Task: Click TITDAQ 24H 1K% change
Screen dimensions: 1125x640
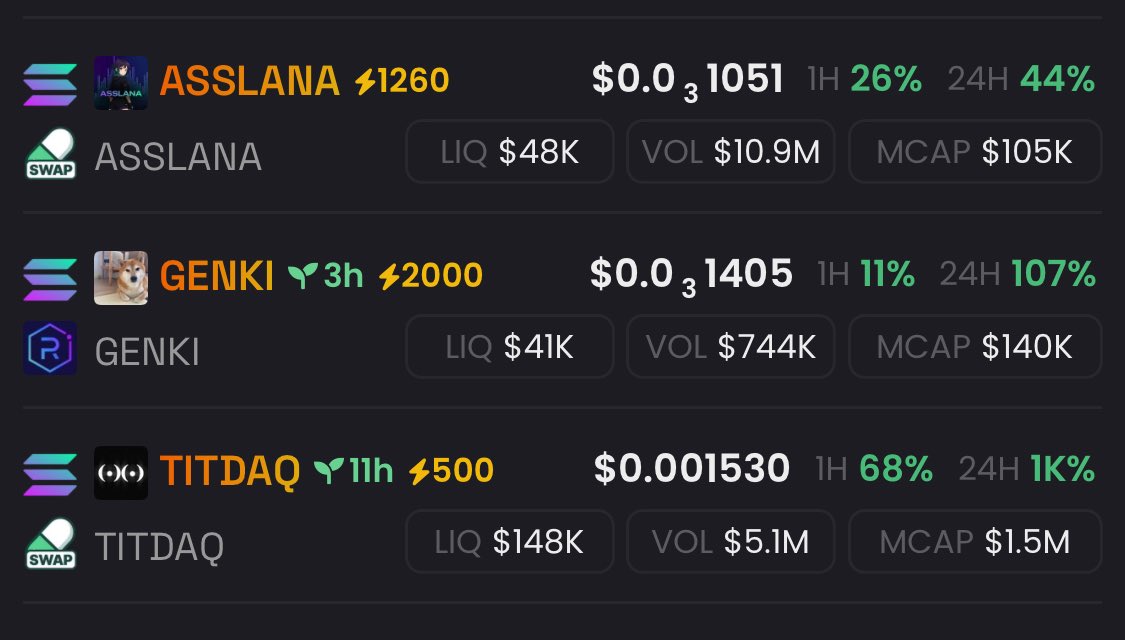Action: coord(1027,470)
